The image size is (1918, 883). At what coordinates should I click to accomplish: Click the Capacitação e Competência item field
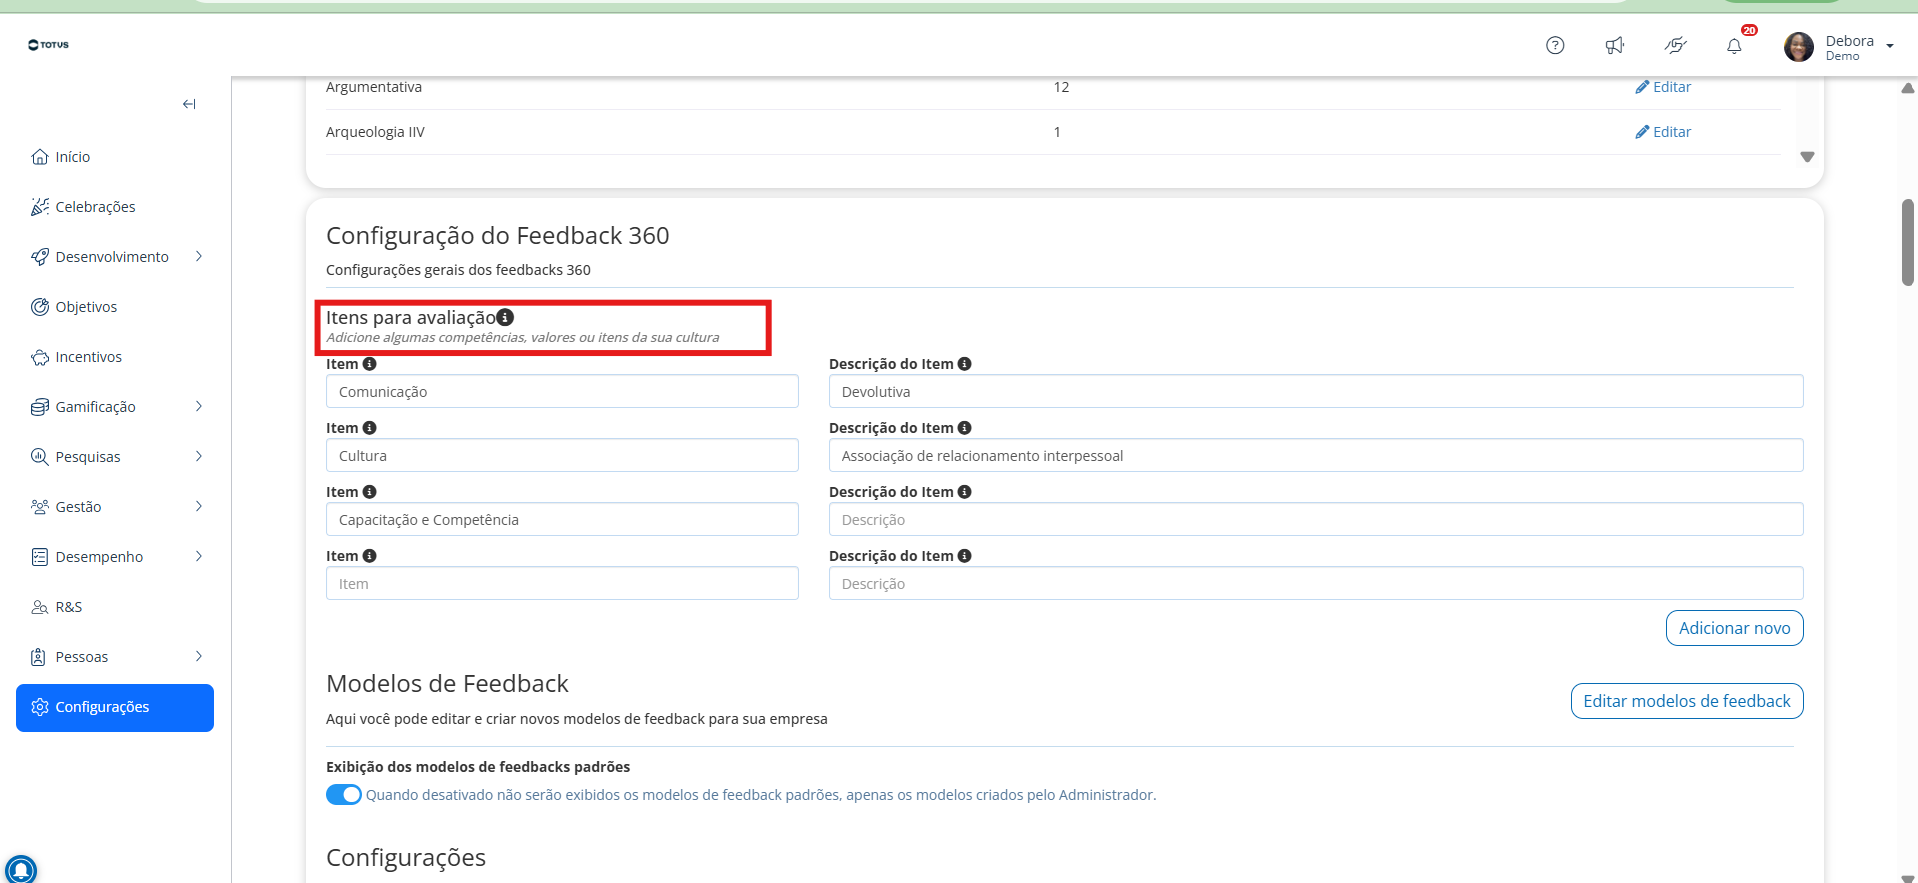(562, 519)
